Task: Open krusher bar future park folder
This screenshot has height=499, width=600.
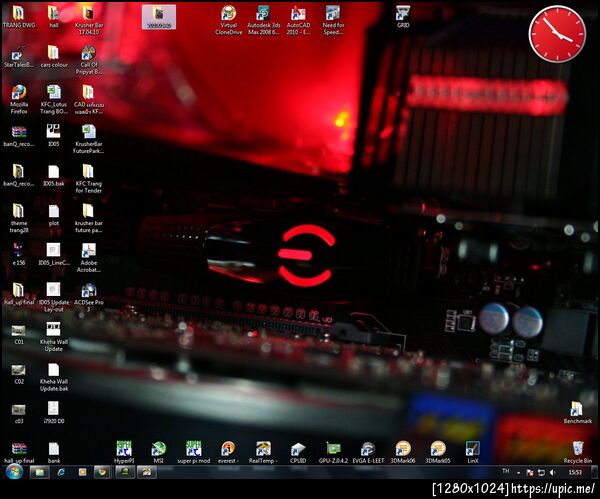Action: pyautogui.click(x=89, y=219)
